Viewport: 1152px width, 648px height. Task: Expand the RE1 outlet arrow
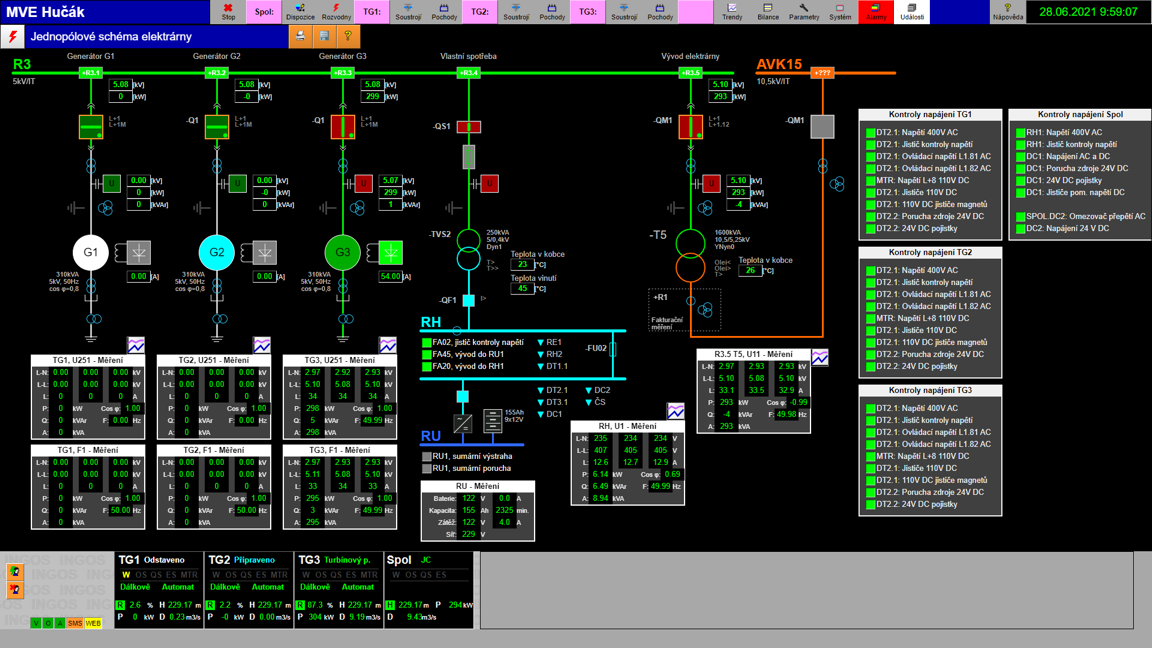(541, 343)
